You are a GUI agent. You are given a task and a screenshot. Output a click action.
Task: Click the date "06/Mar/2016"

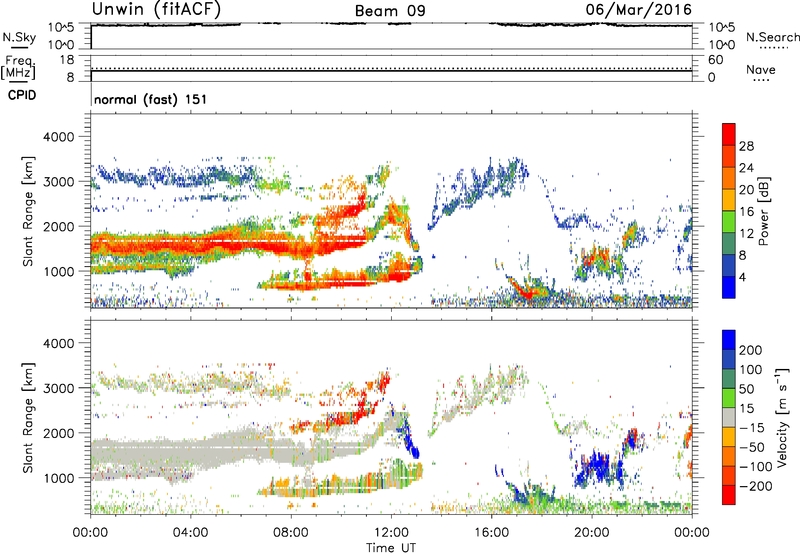tap(638, 10)
